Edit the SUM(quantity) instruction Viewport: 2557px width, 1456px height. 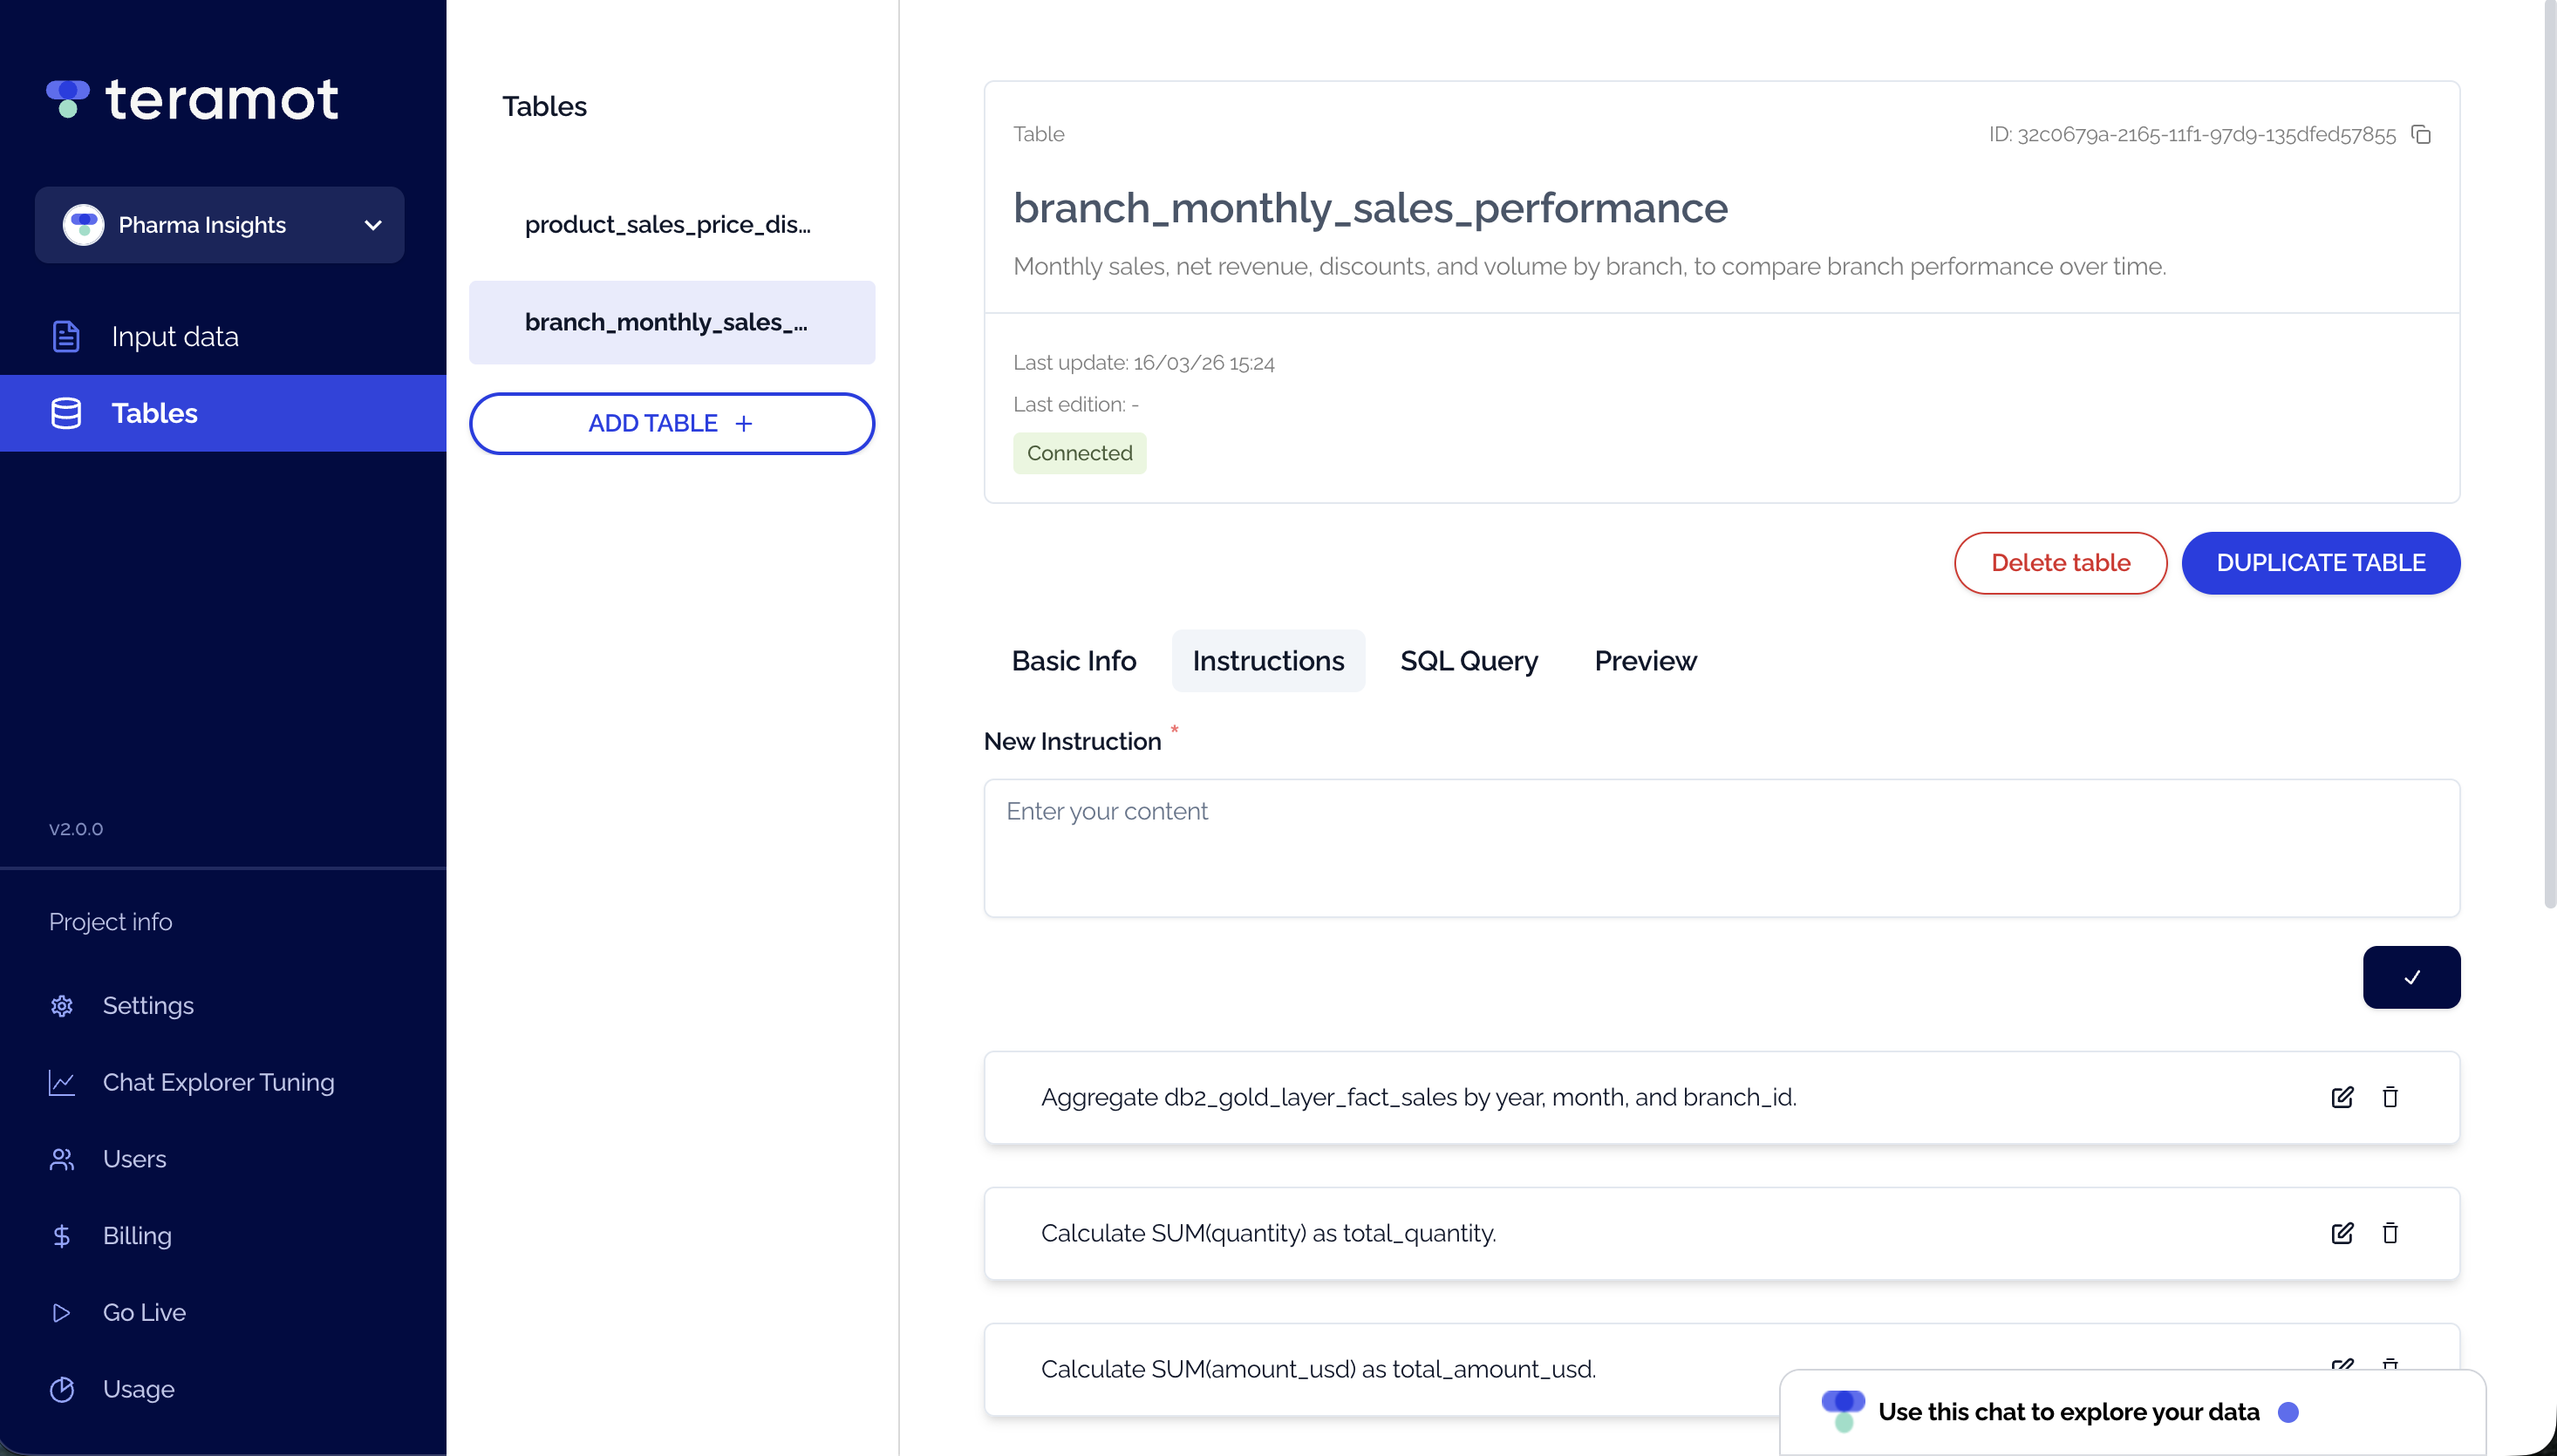pos(2342,1233)
